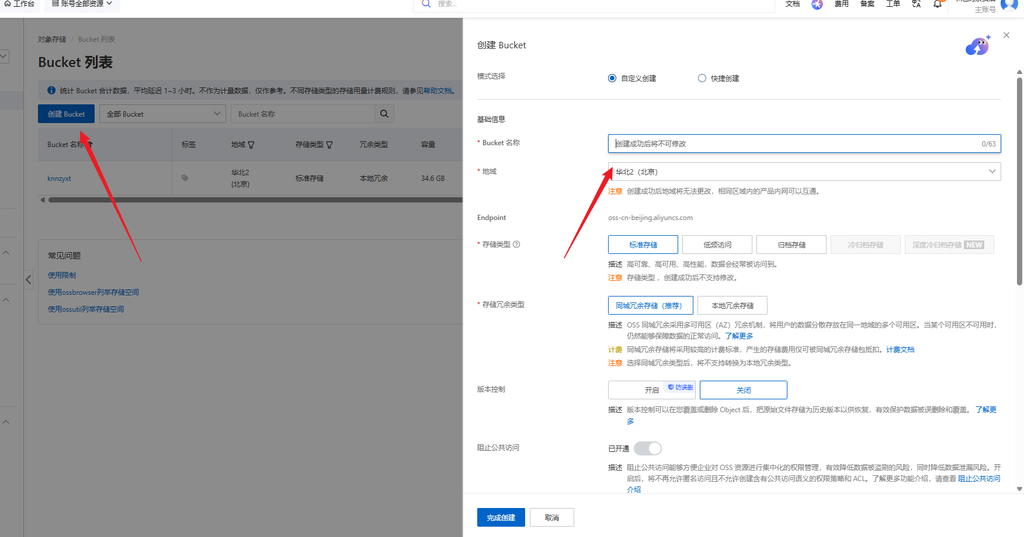Open the 阻止公共访问介绍 link
The height and width of the screenshot is (537, 1024).
coord(978,478)
